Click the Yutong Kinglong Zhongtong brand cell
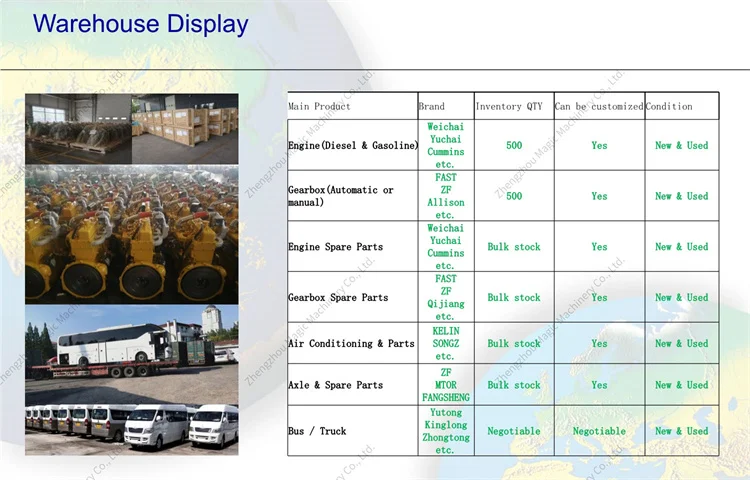Viewport: 750px width, 480px height. pyautogui.click(x=445, y=431)
